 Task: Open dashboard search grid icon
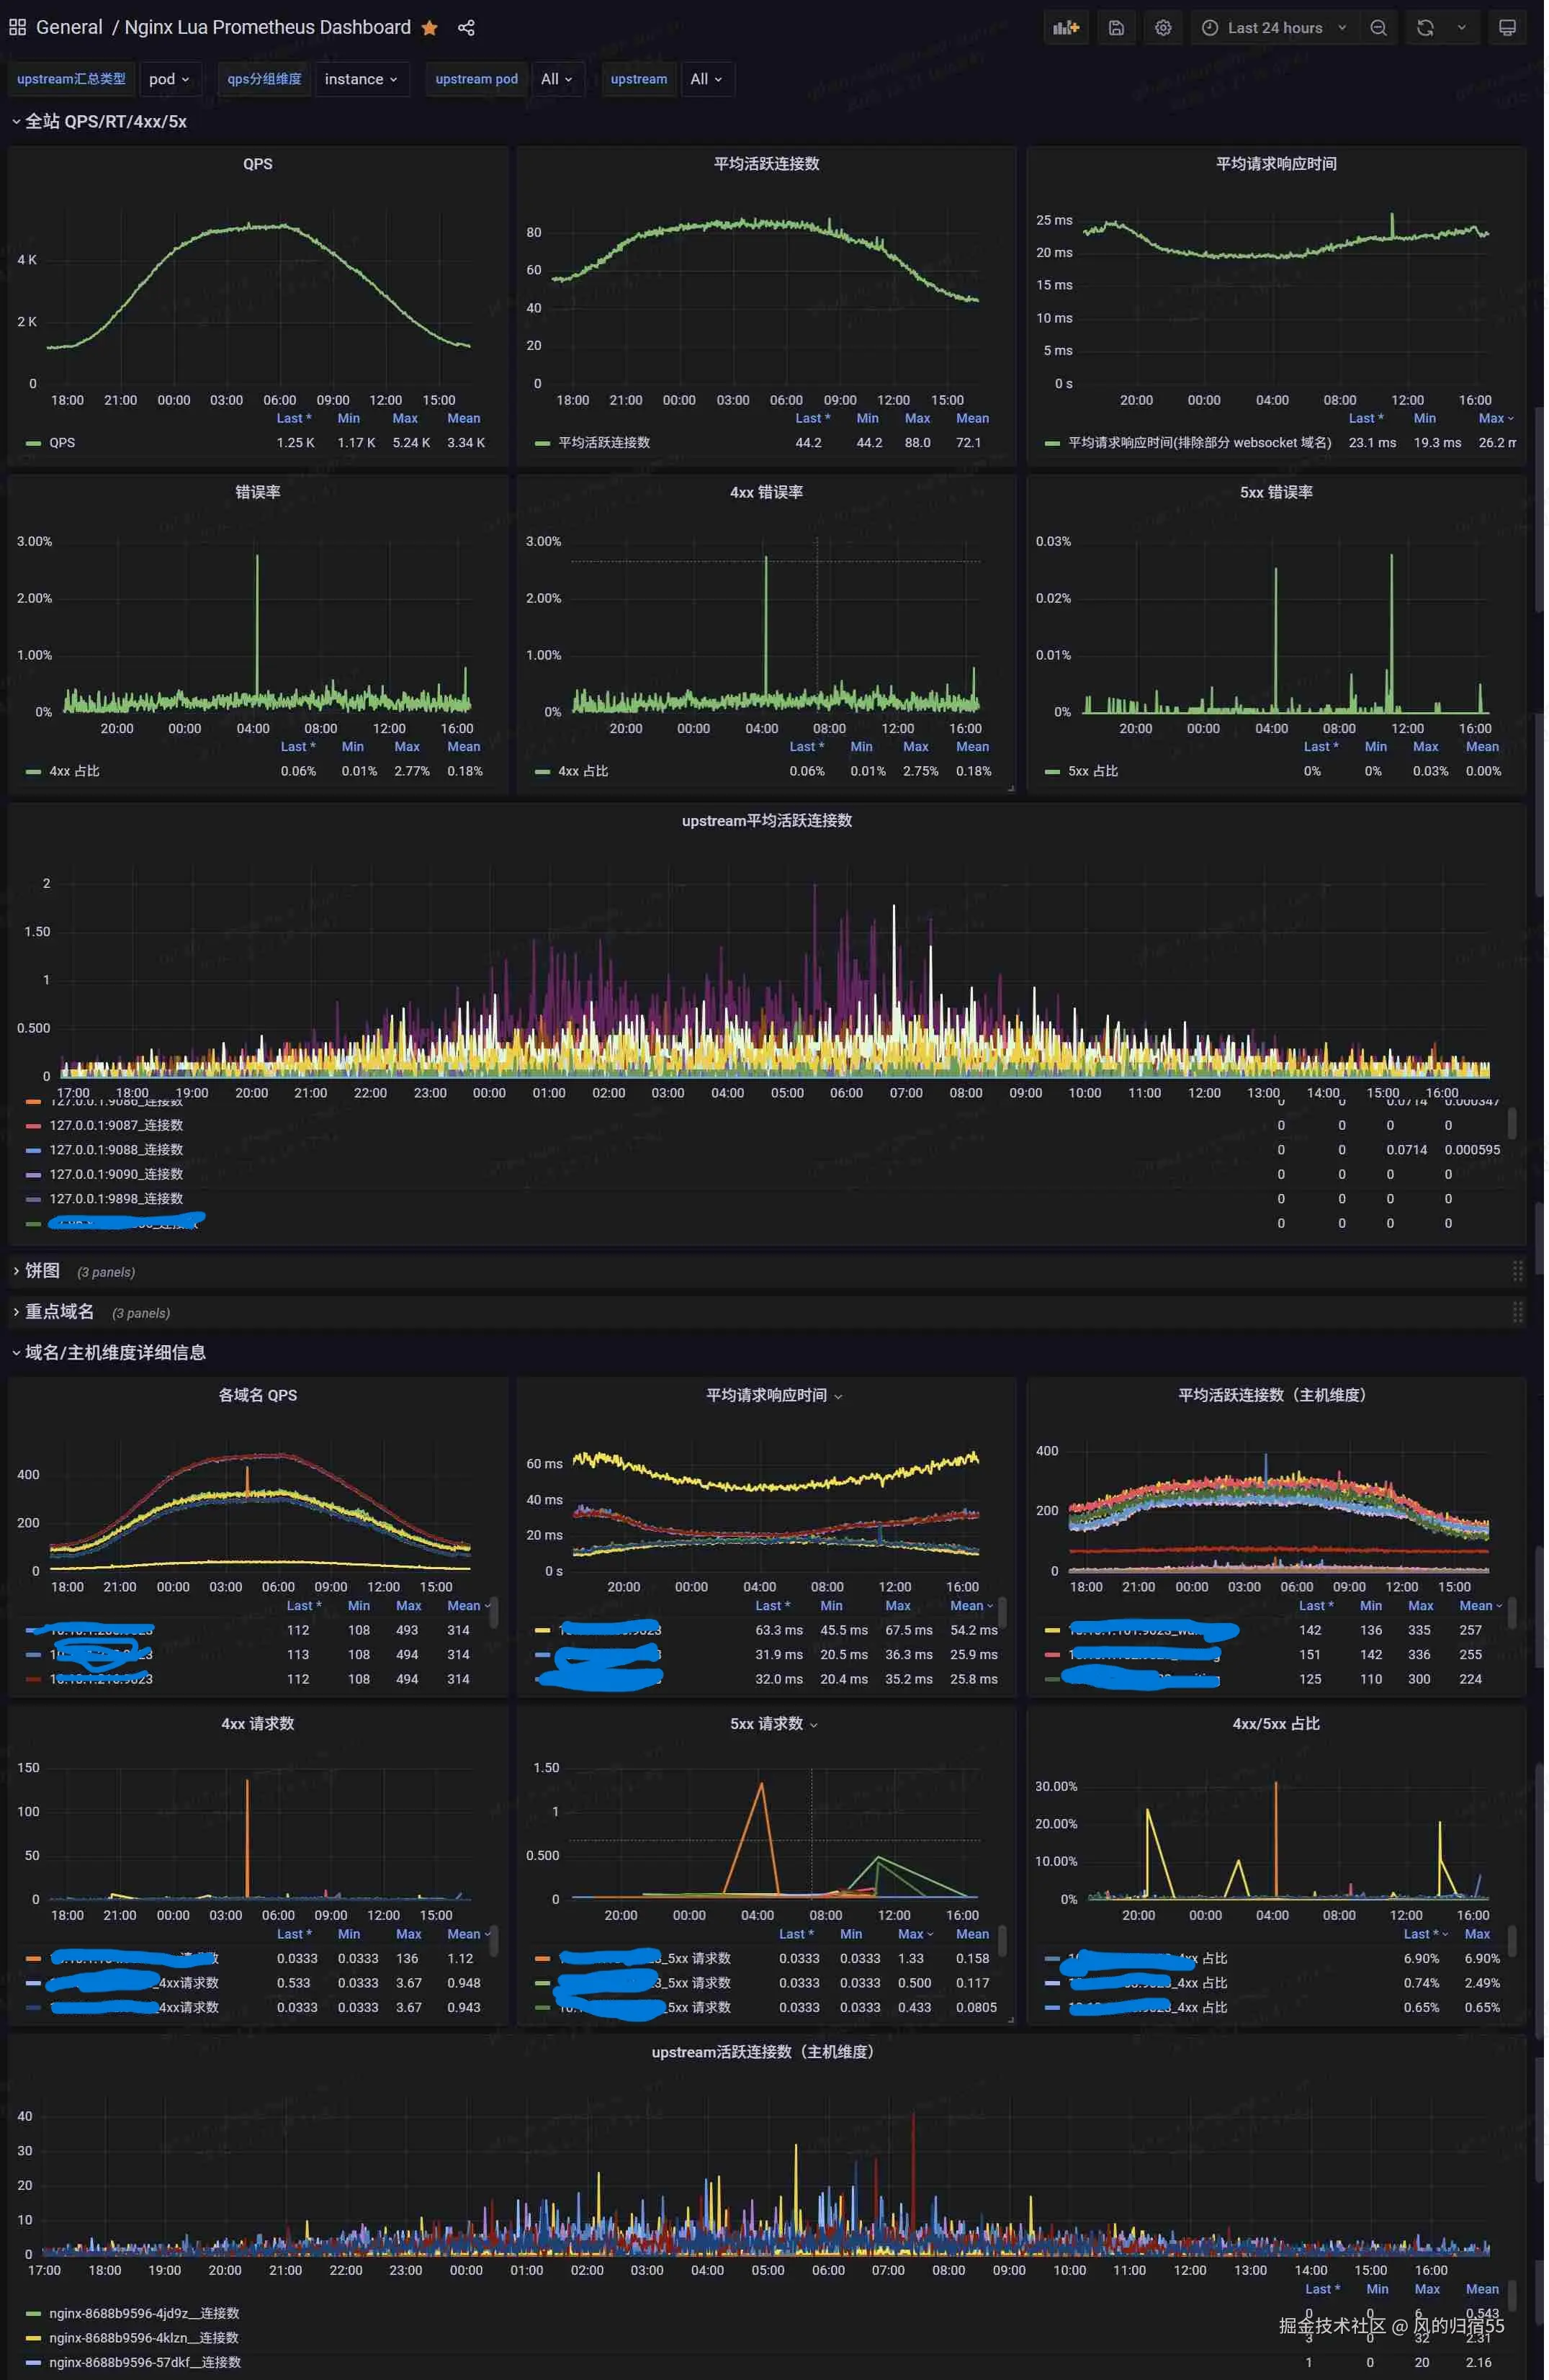click(17, 28)
